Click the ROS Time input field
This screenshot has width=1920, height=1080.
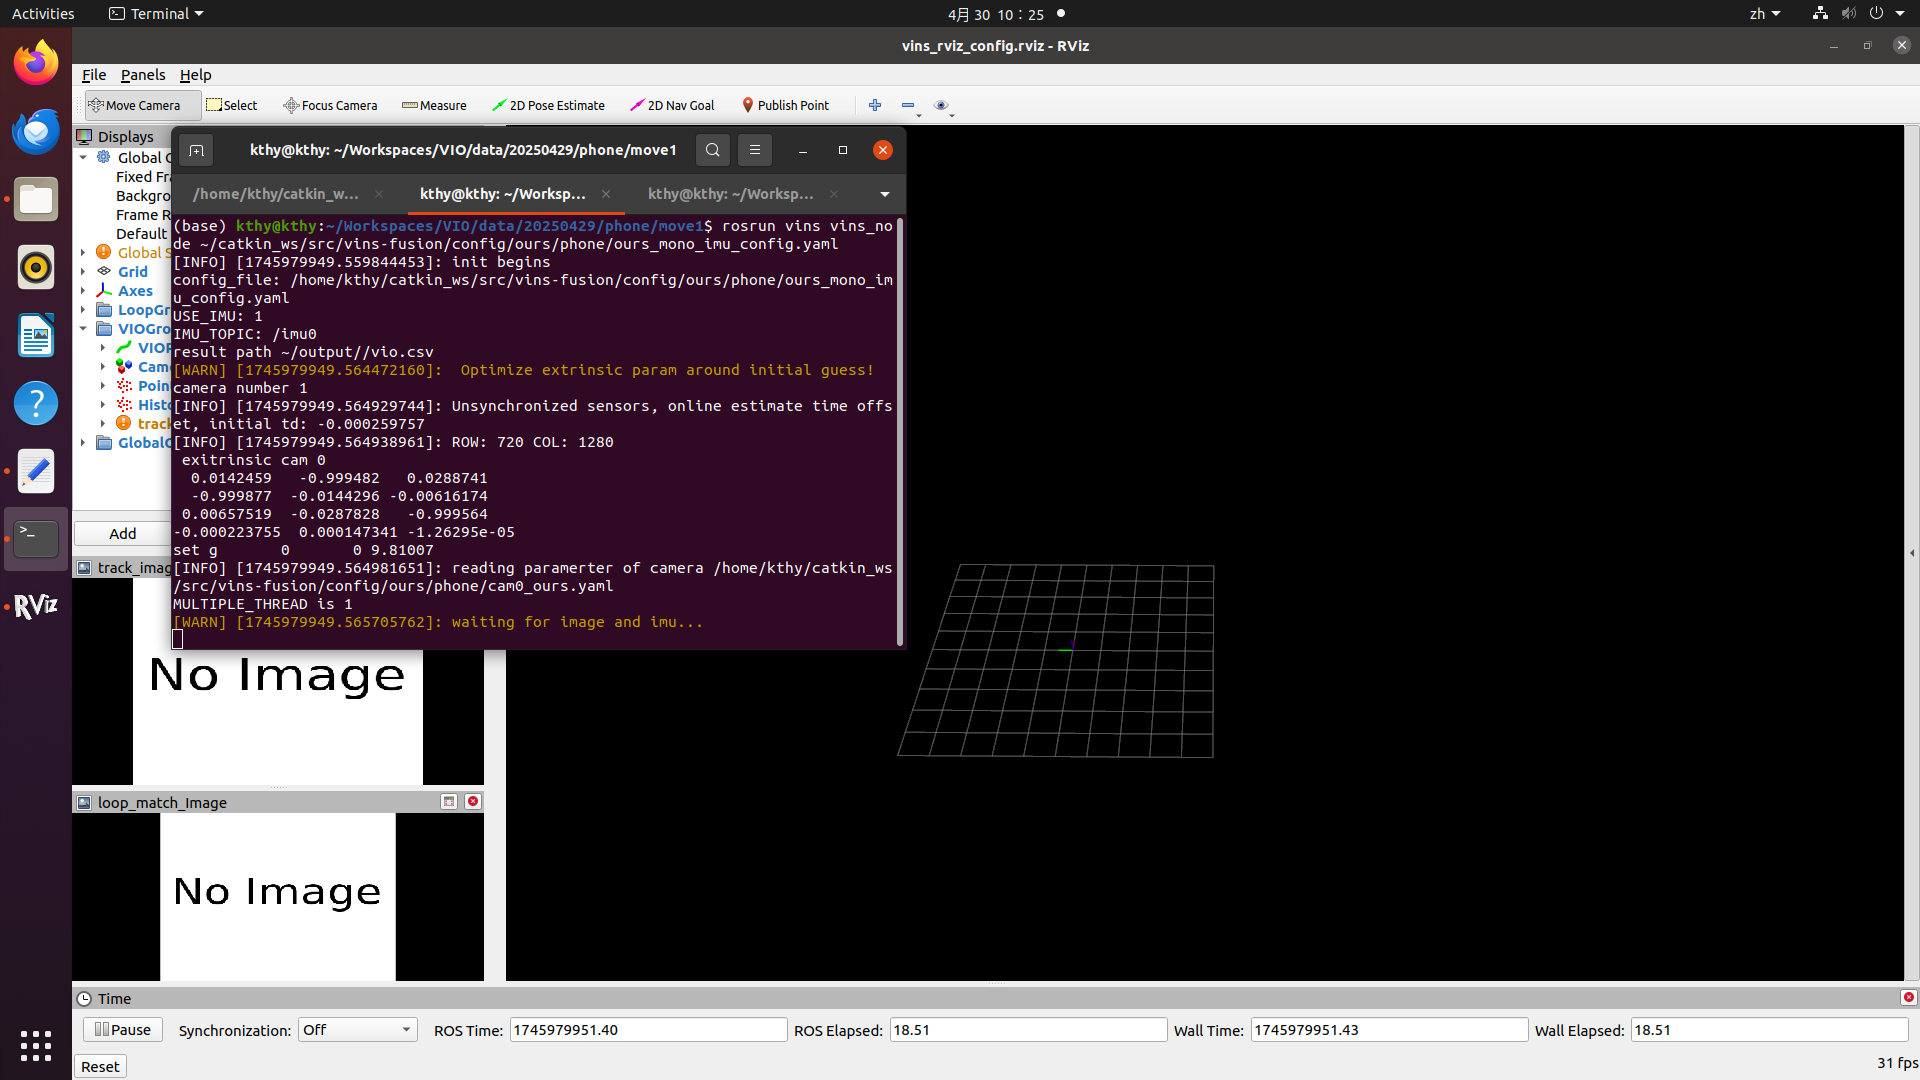coord(648,1030)
